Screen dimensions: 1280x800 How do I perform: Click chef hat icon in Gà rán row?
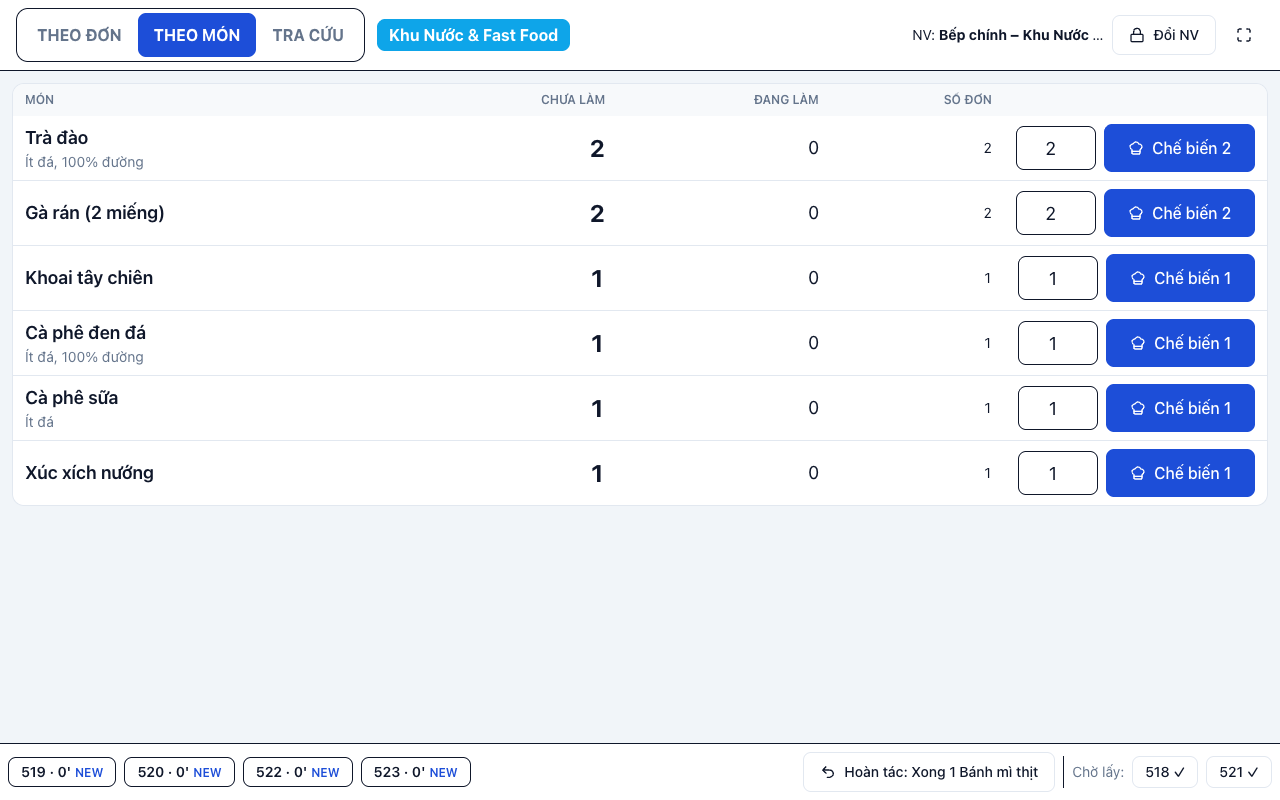coord(1136,213)
